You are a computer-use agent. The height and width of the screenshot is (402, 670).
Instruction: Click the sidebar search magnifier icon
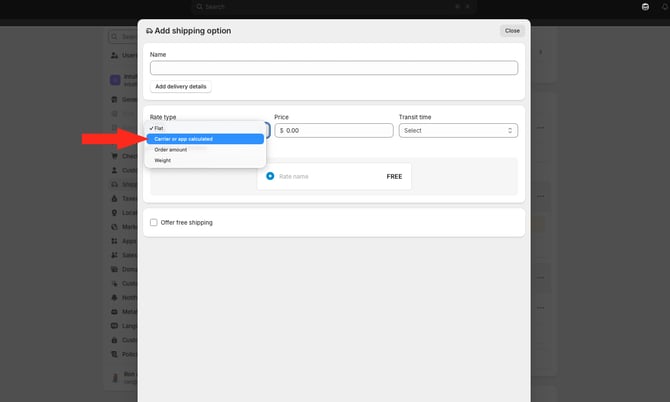tap(114, 37)
